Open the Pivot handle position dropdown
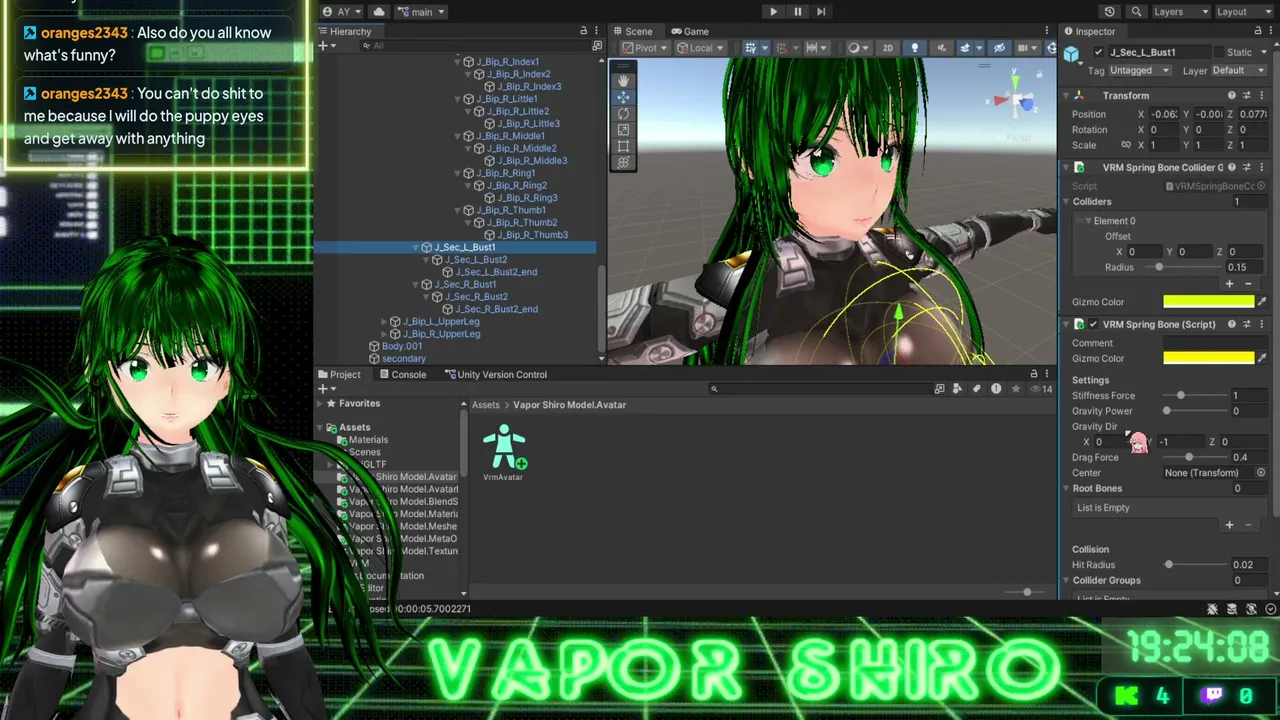This screenshot has height=720, width=1280. tap(643, 48)
